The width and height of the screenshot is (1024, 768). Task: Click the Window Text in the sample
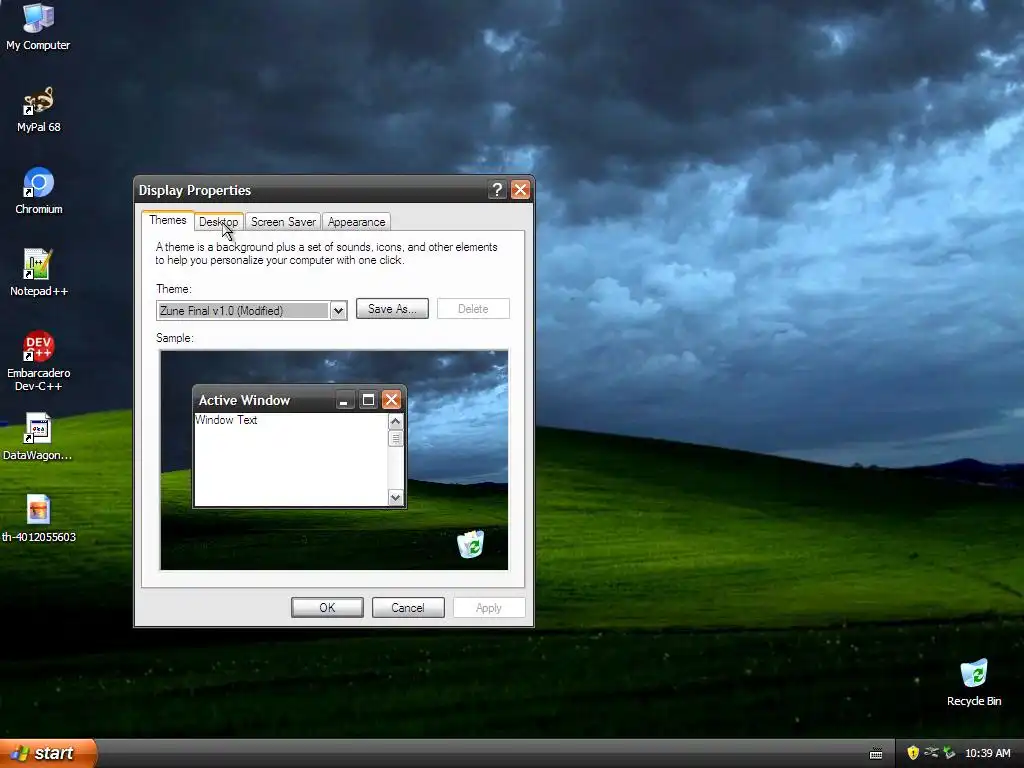[x=226, y=420]
